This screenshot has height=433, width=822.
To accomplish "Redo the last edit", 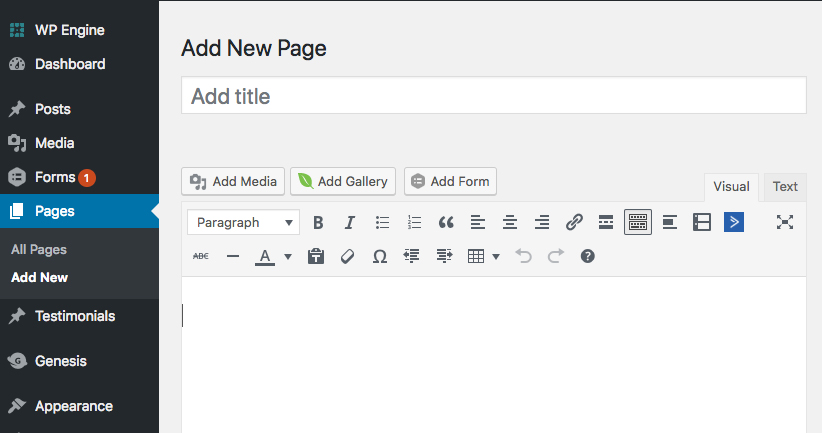I will [x=556, y=256].
